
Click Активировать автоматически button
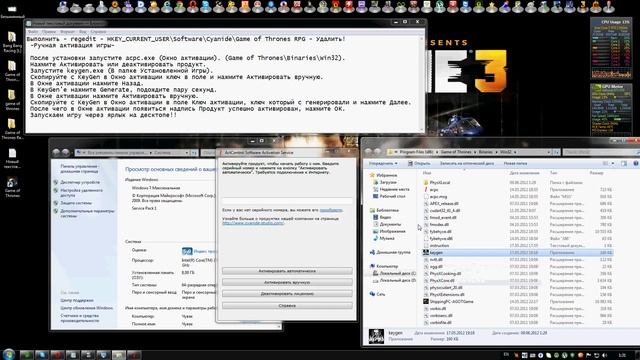point(287,271)
